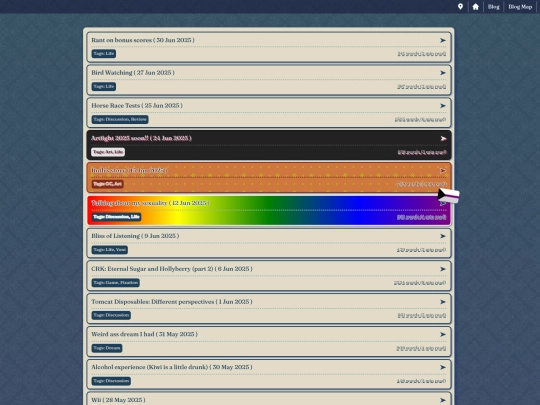Viewport: 540px width, 405px height.
Task: Expand the Artfight 2025 soon!! post arrow
Action: point(443,138)
